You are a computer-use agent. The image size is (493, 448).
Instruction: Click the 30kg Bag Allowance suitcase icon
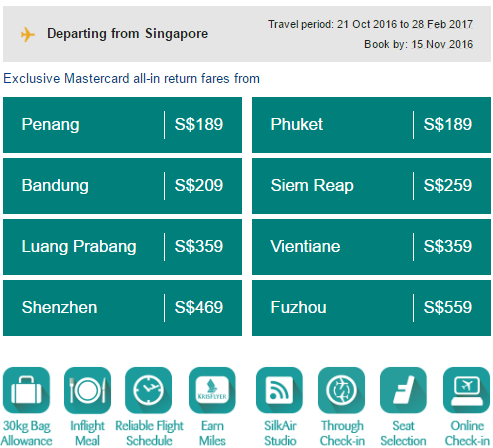[x=26, y=390]
